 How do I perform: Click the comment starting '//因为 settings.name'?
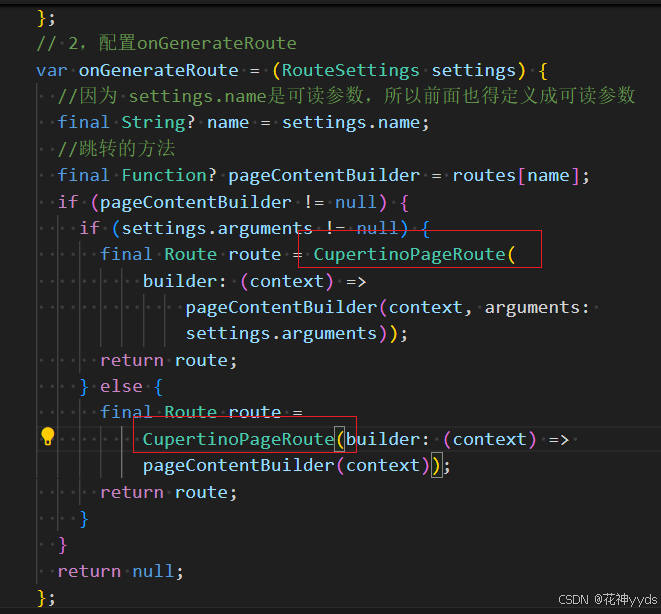[x=346, y=96]
